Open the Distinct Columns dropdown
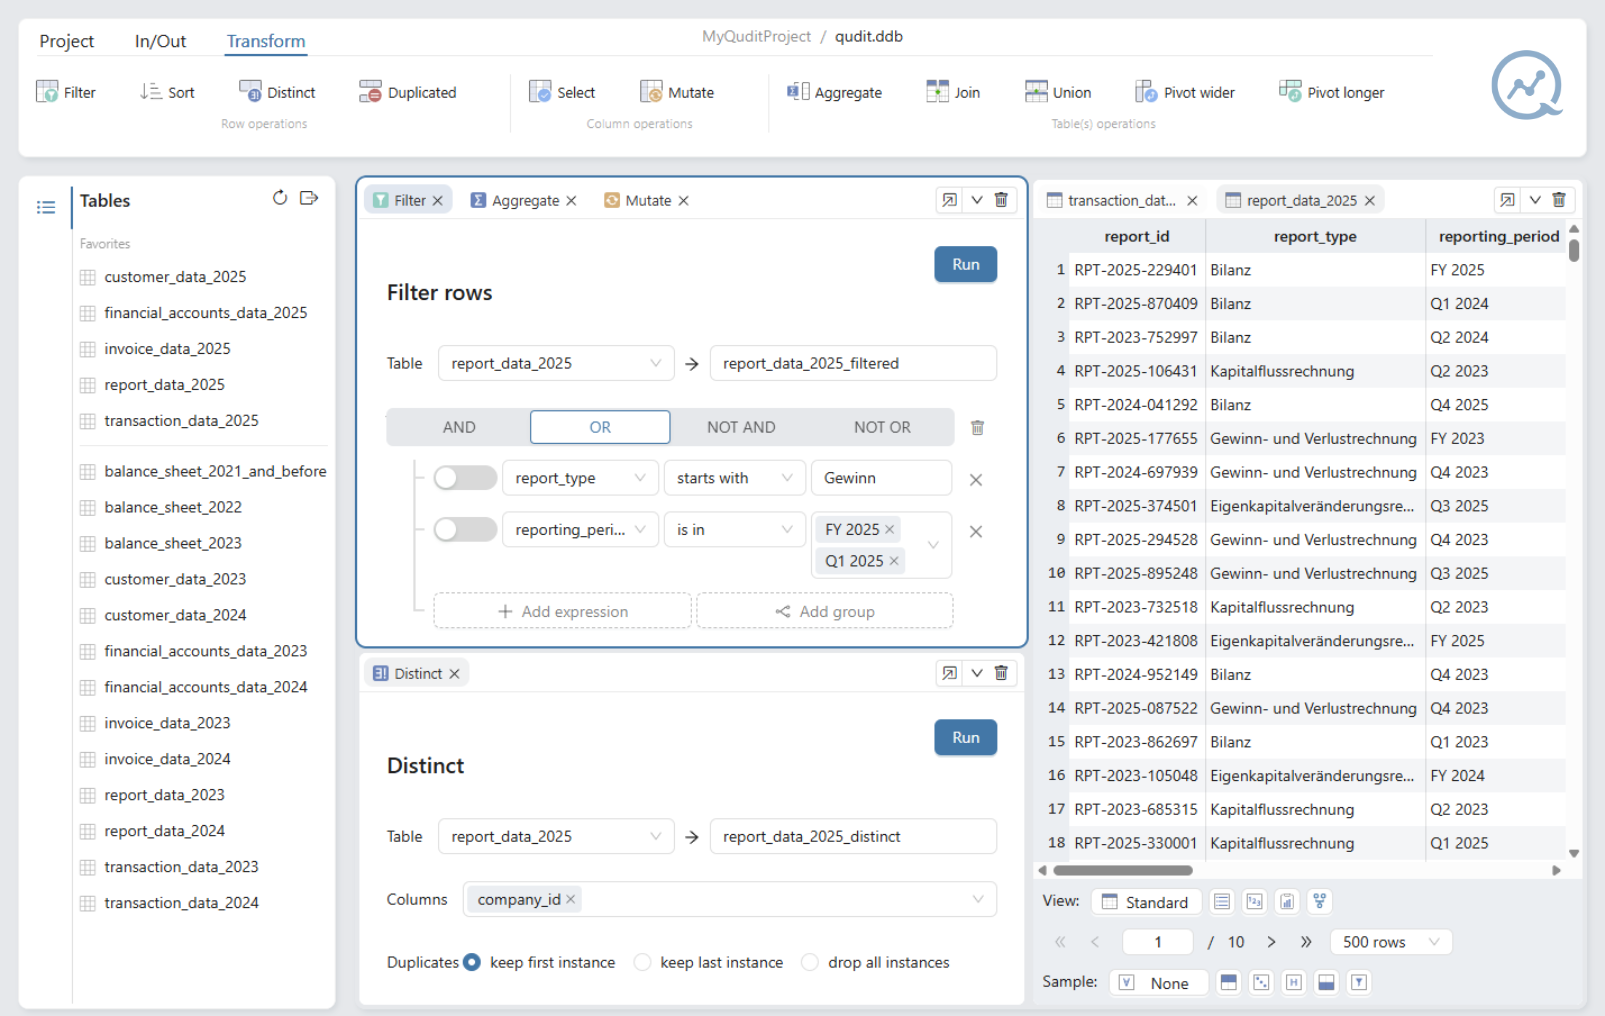This screenshot has height=1016, width=1605. point(977,900)
